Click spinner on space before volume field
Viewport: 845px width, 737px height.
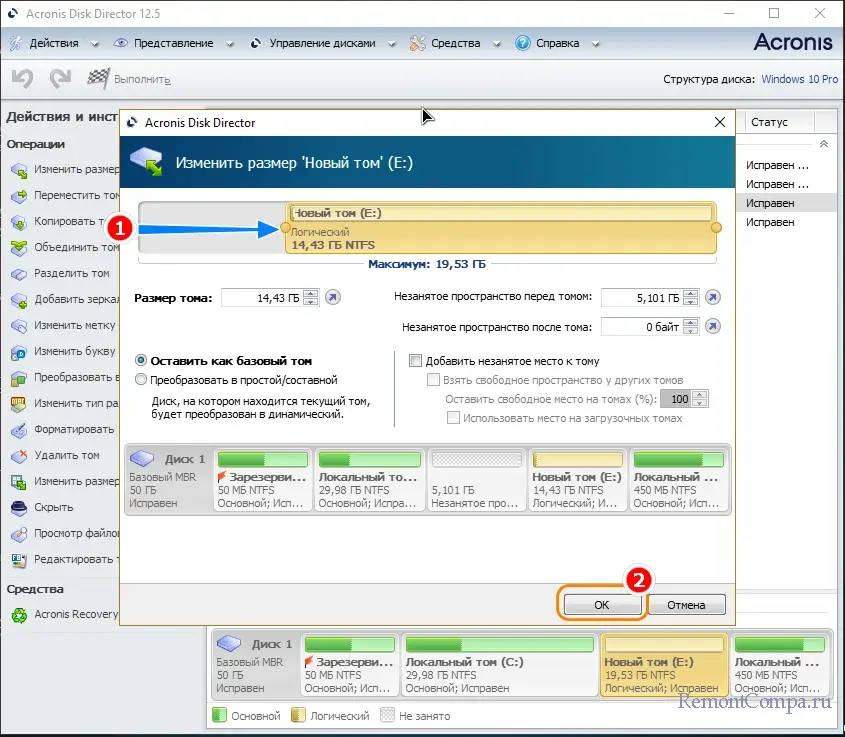(x=690, y=297)
